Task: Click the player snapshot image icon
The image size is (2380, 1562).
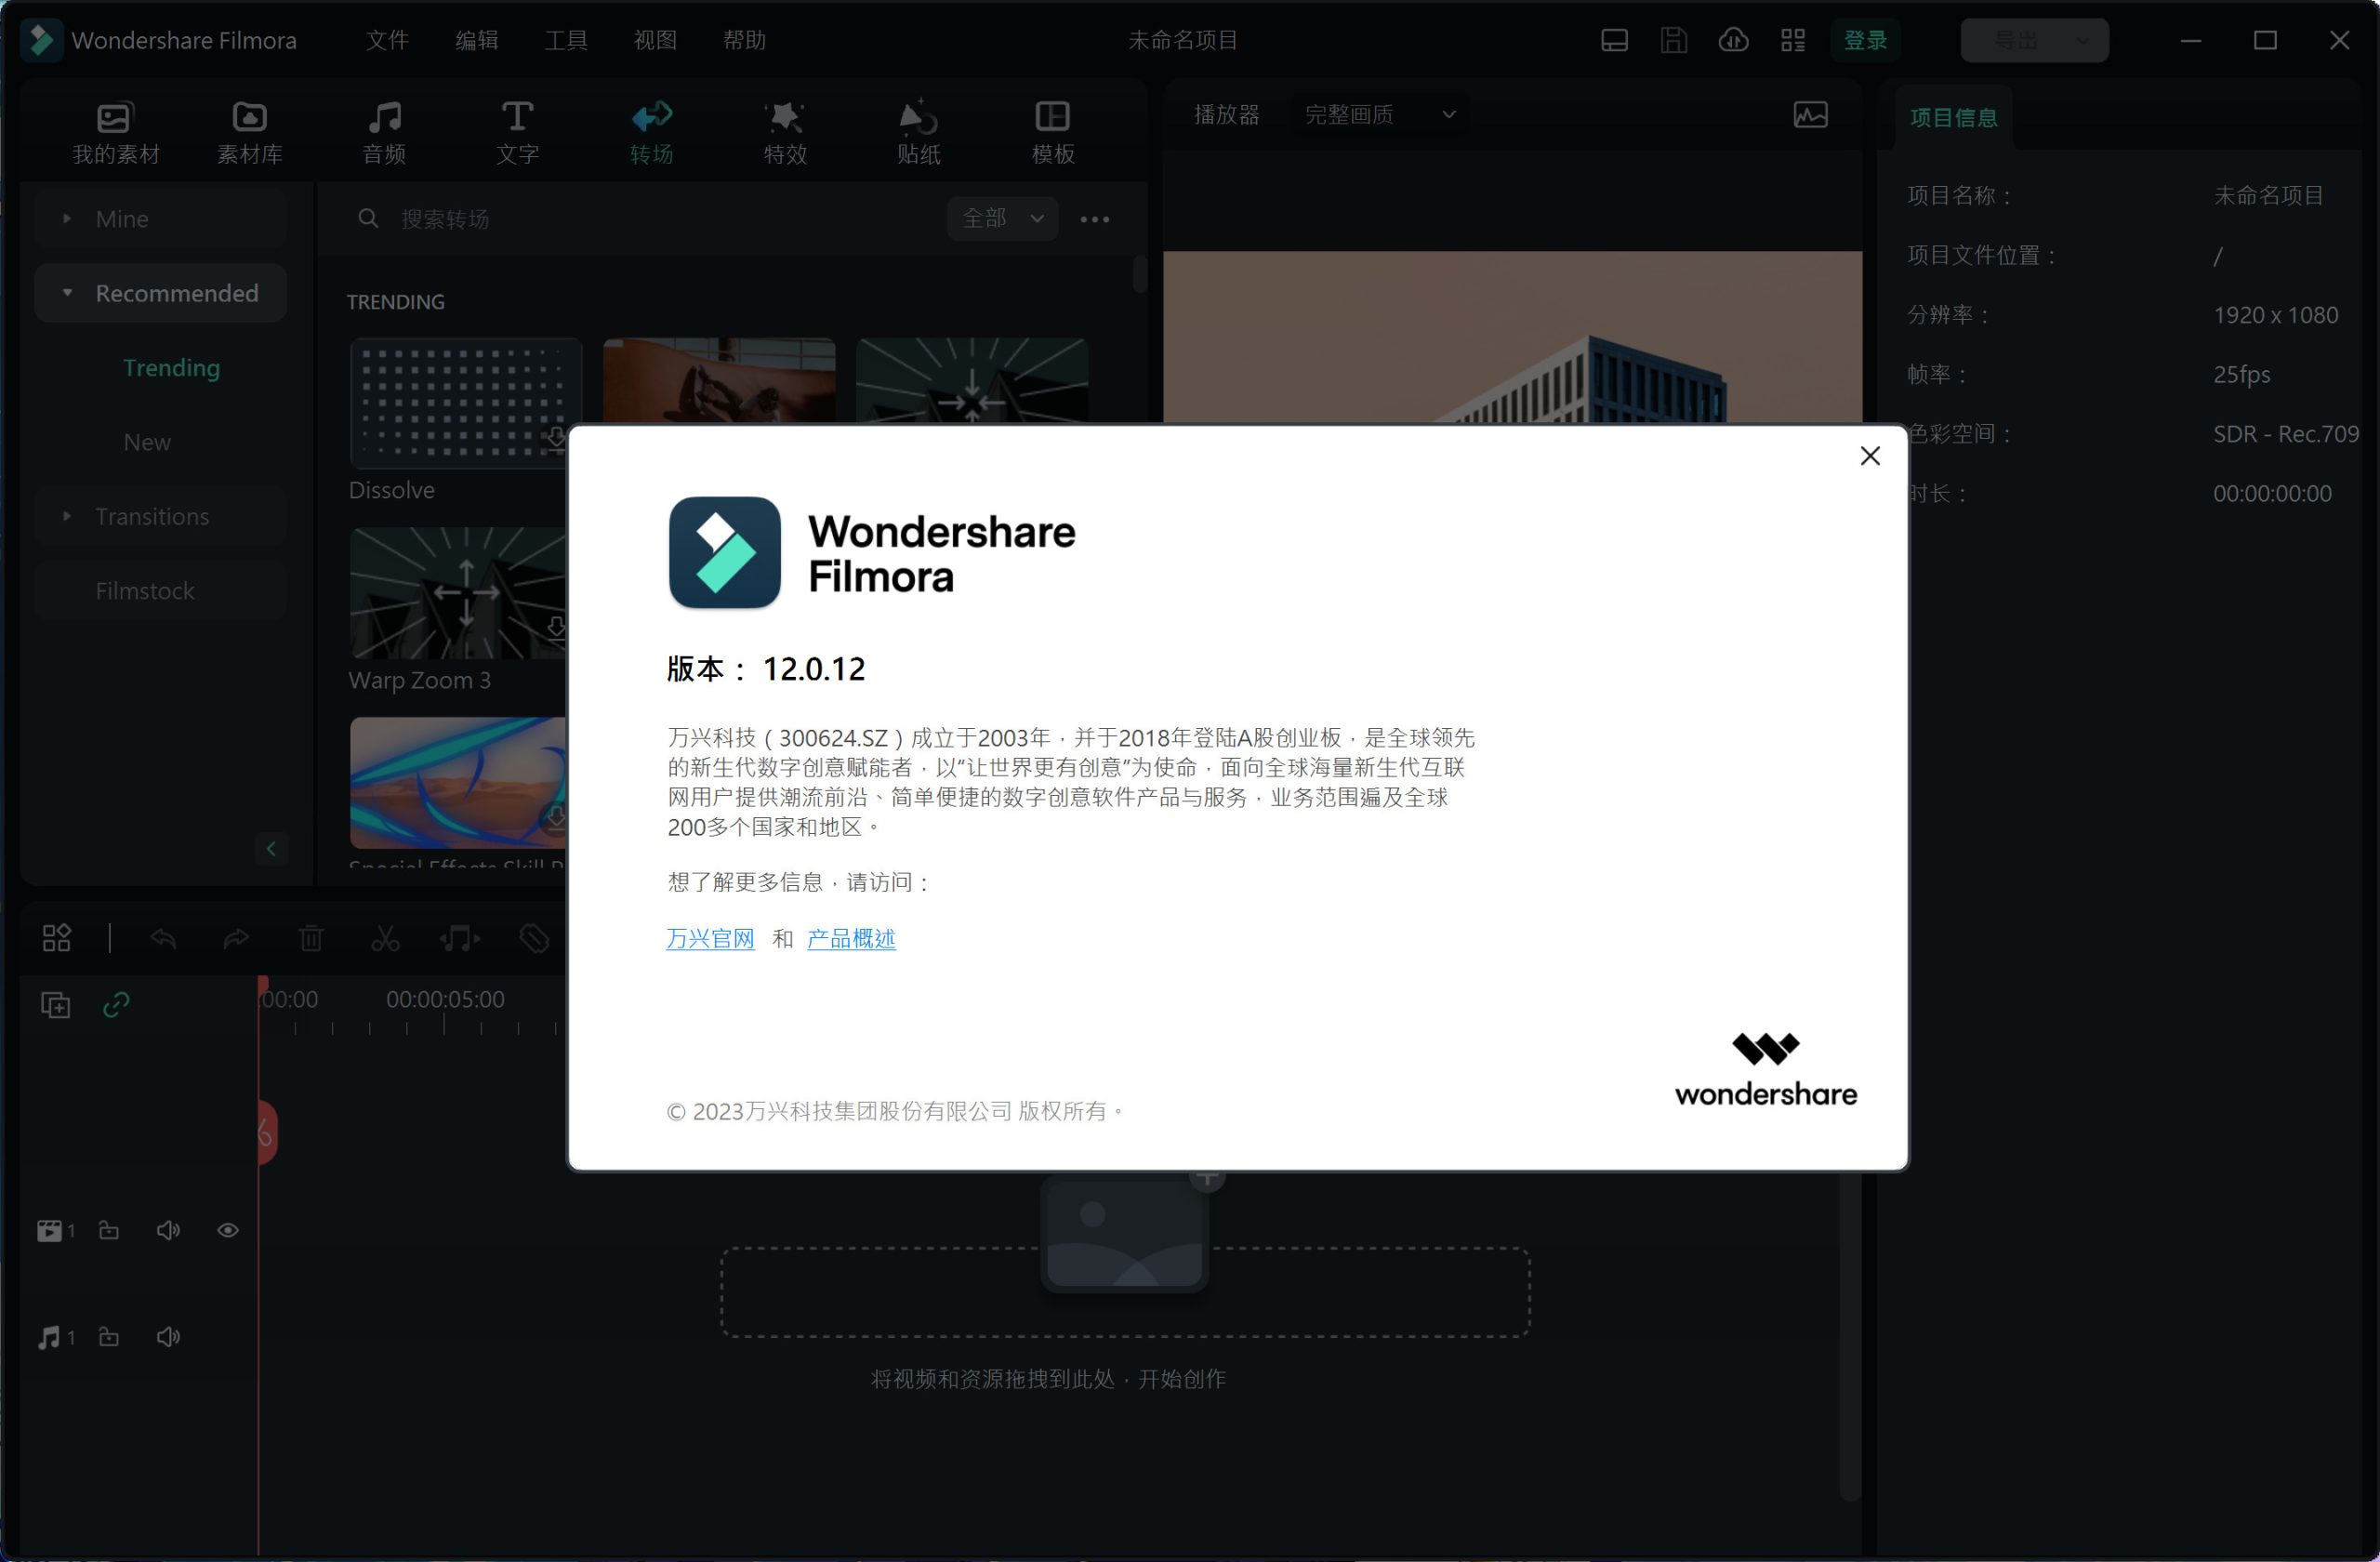Action: tap(1810, 115)
